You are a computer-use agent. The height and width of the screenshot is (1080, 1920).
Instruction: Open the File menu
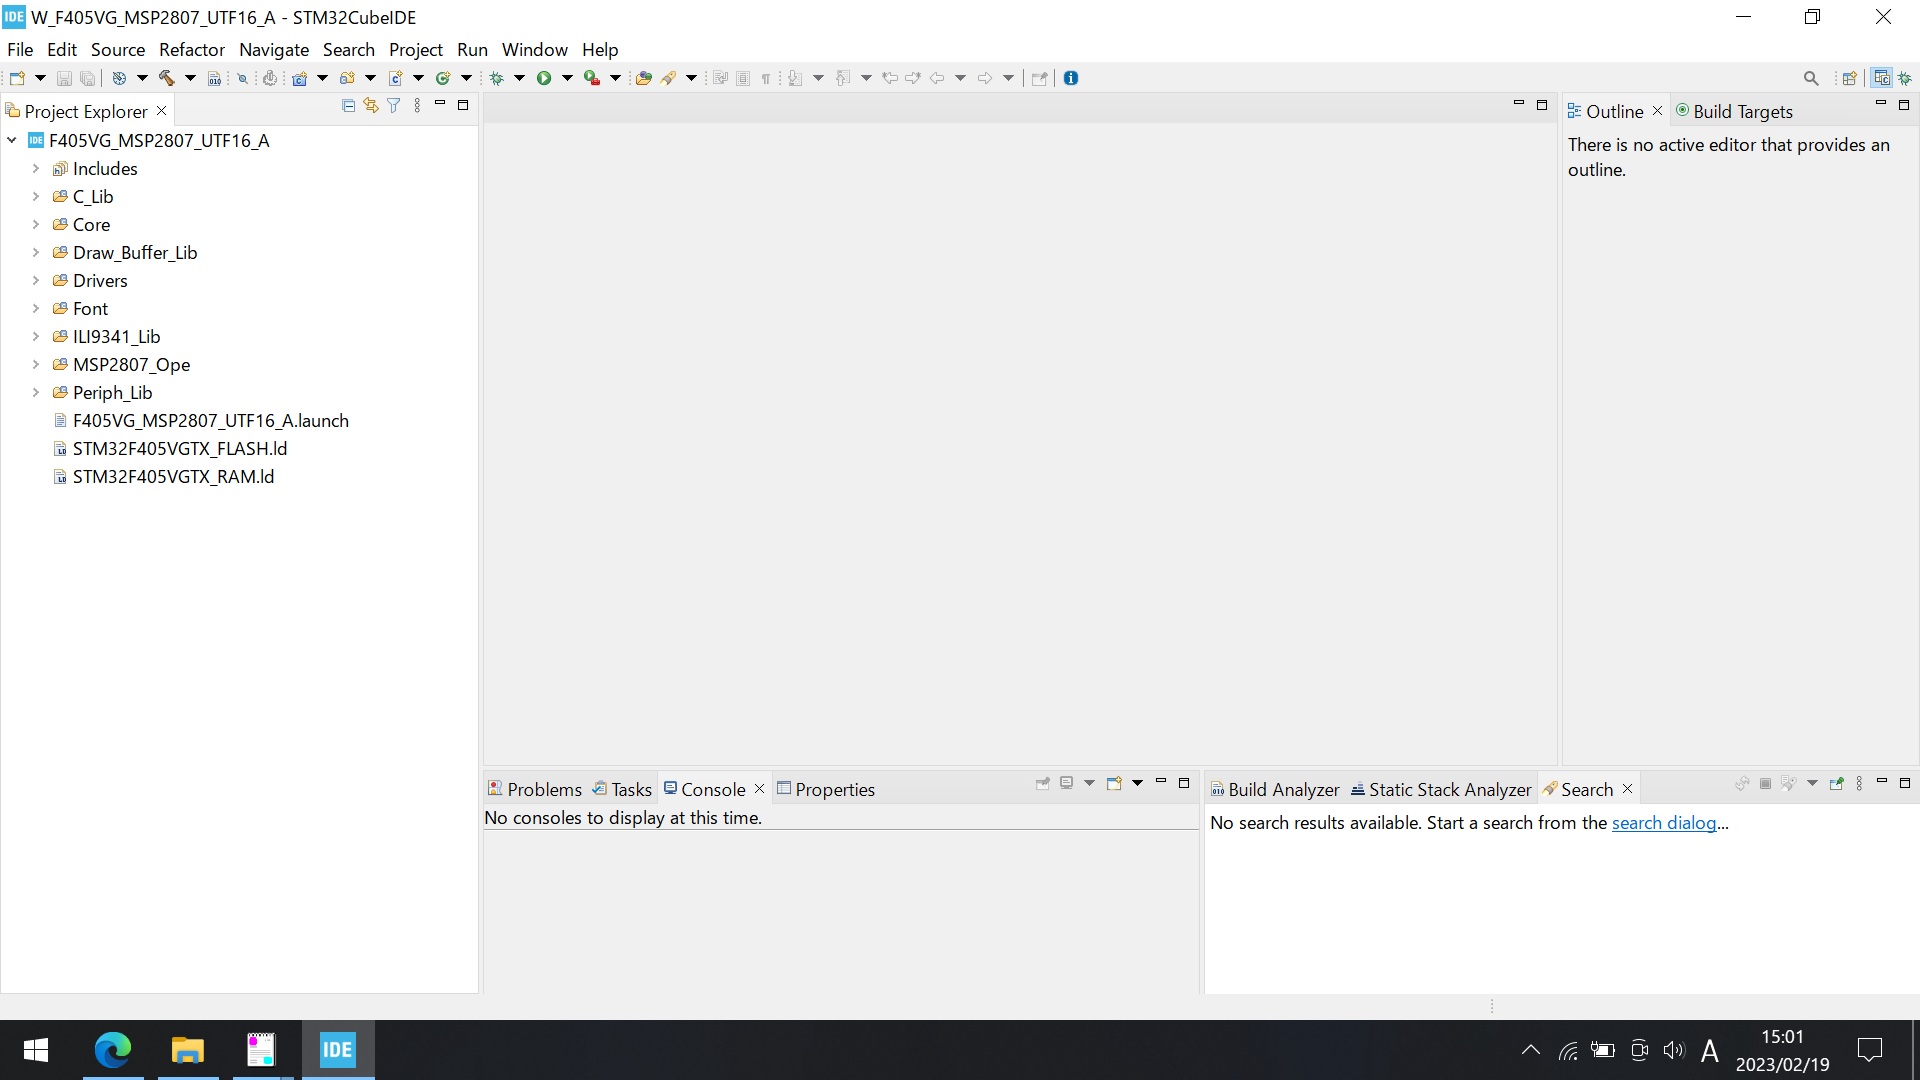coord(20,49)
